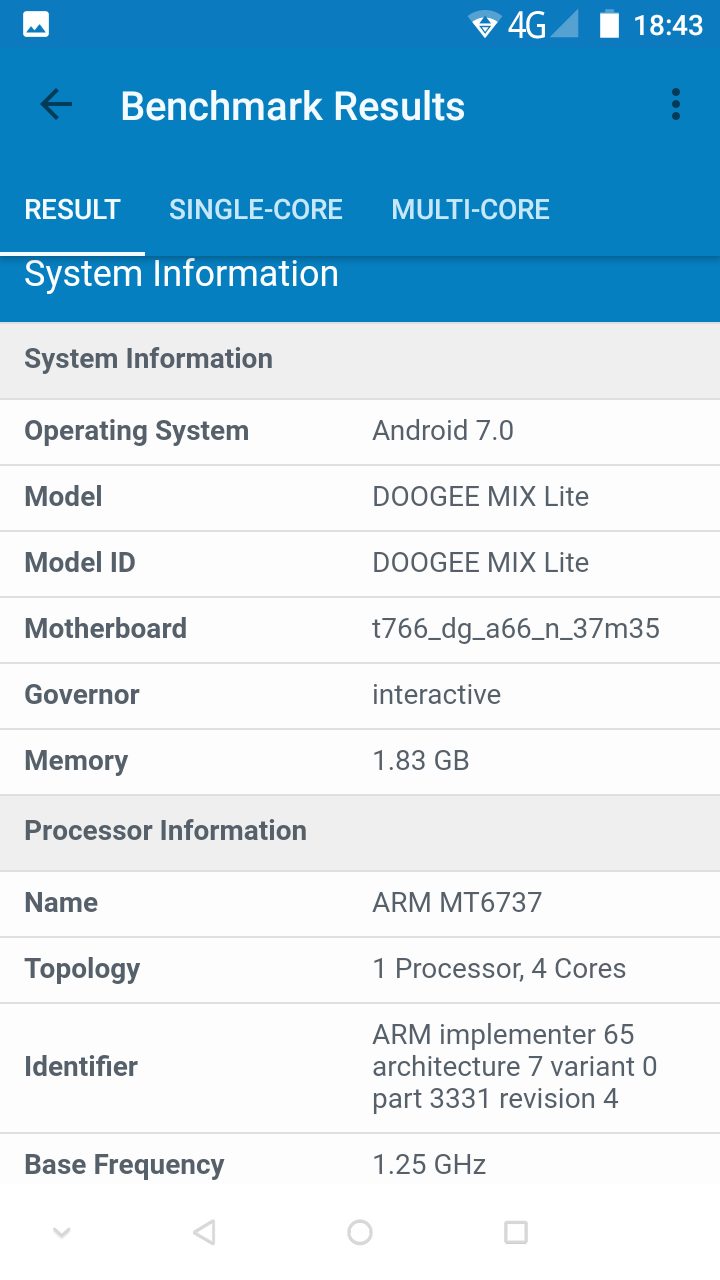The width and height of the screenshot is (720, 1280).
Task: Switch to the SINGLE-CORE tab
Action: 256,210
